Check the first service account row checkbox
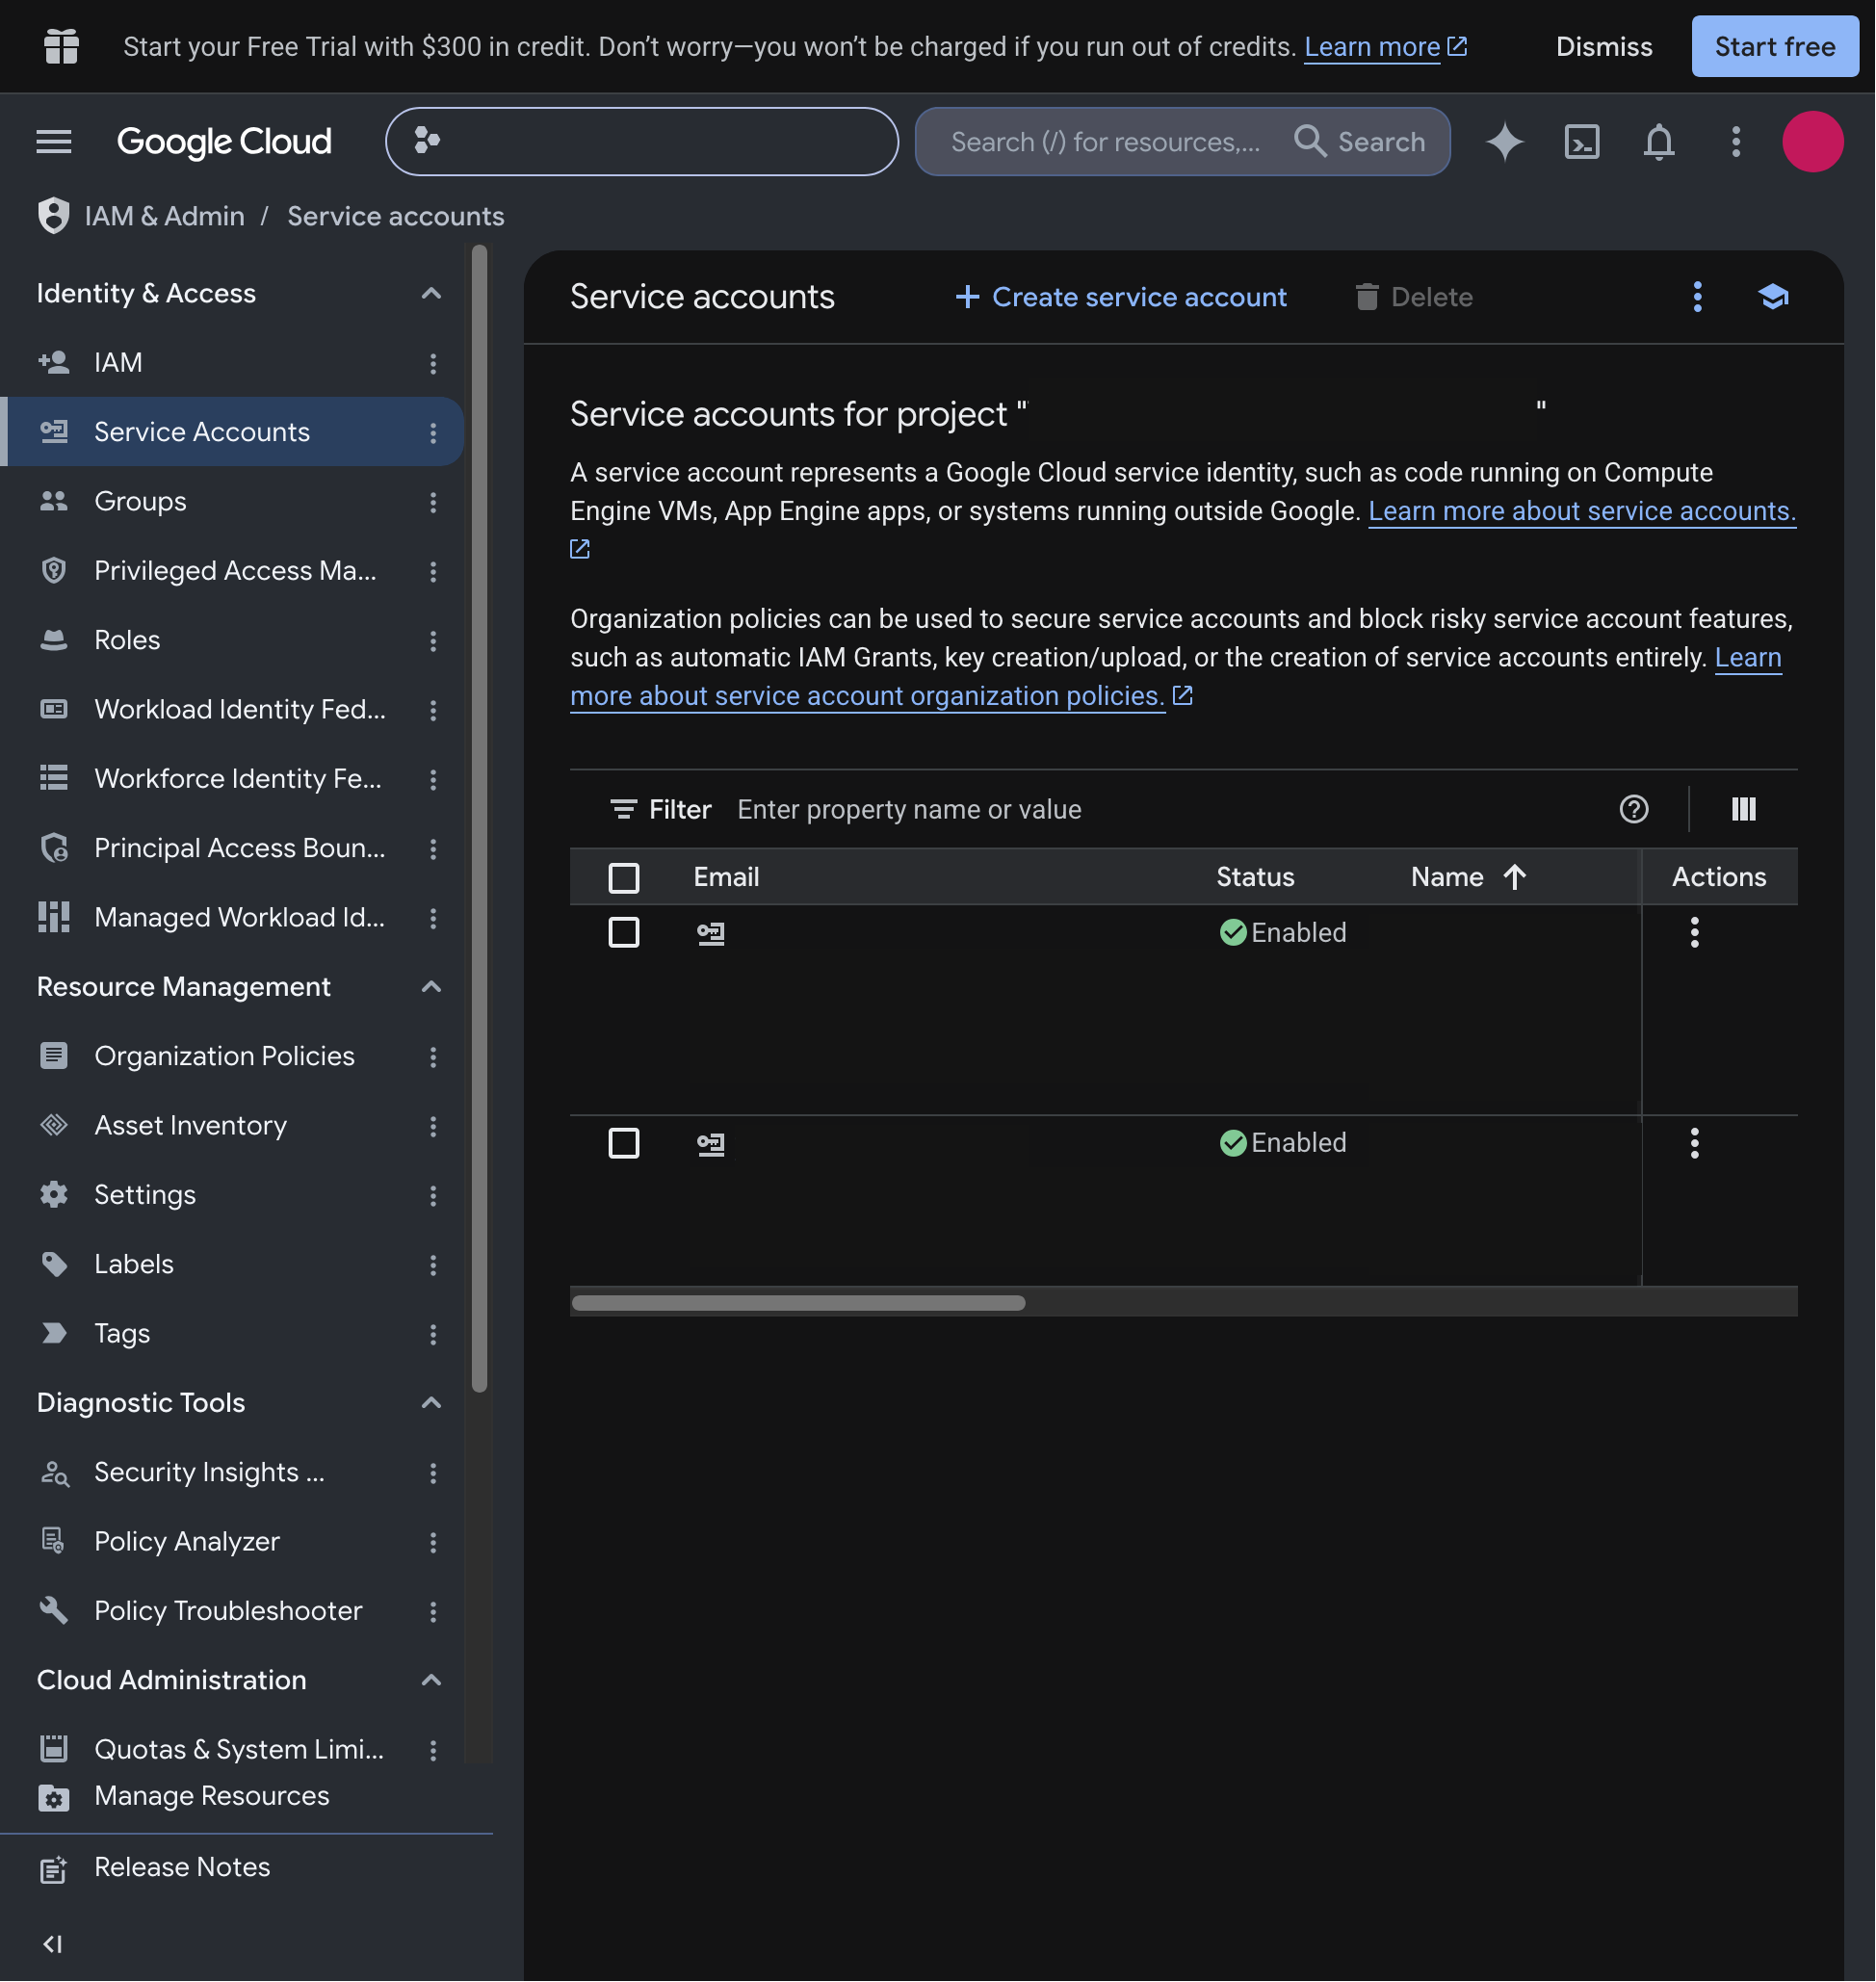 coord(624,933)
